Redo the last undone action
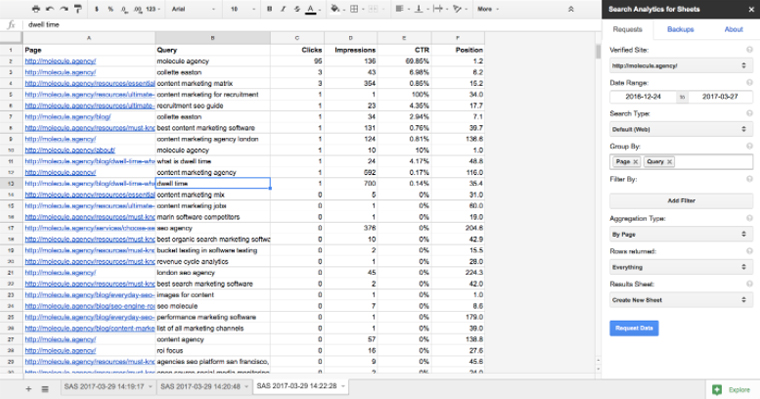This screenshot has width=760, height=399. coord(63,9)
